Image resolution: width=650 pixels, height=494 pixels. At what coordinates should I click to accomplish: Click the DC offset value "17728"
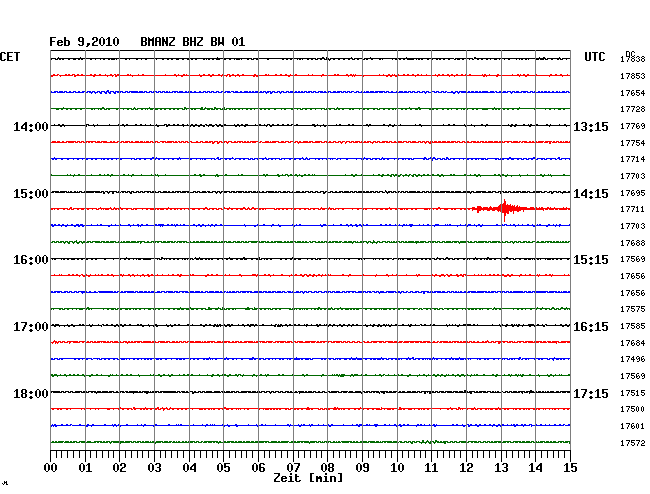(633, 109)
